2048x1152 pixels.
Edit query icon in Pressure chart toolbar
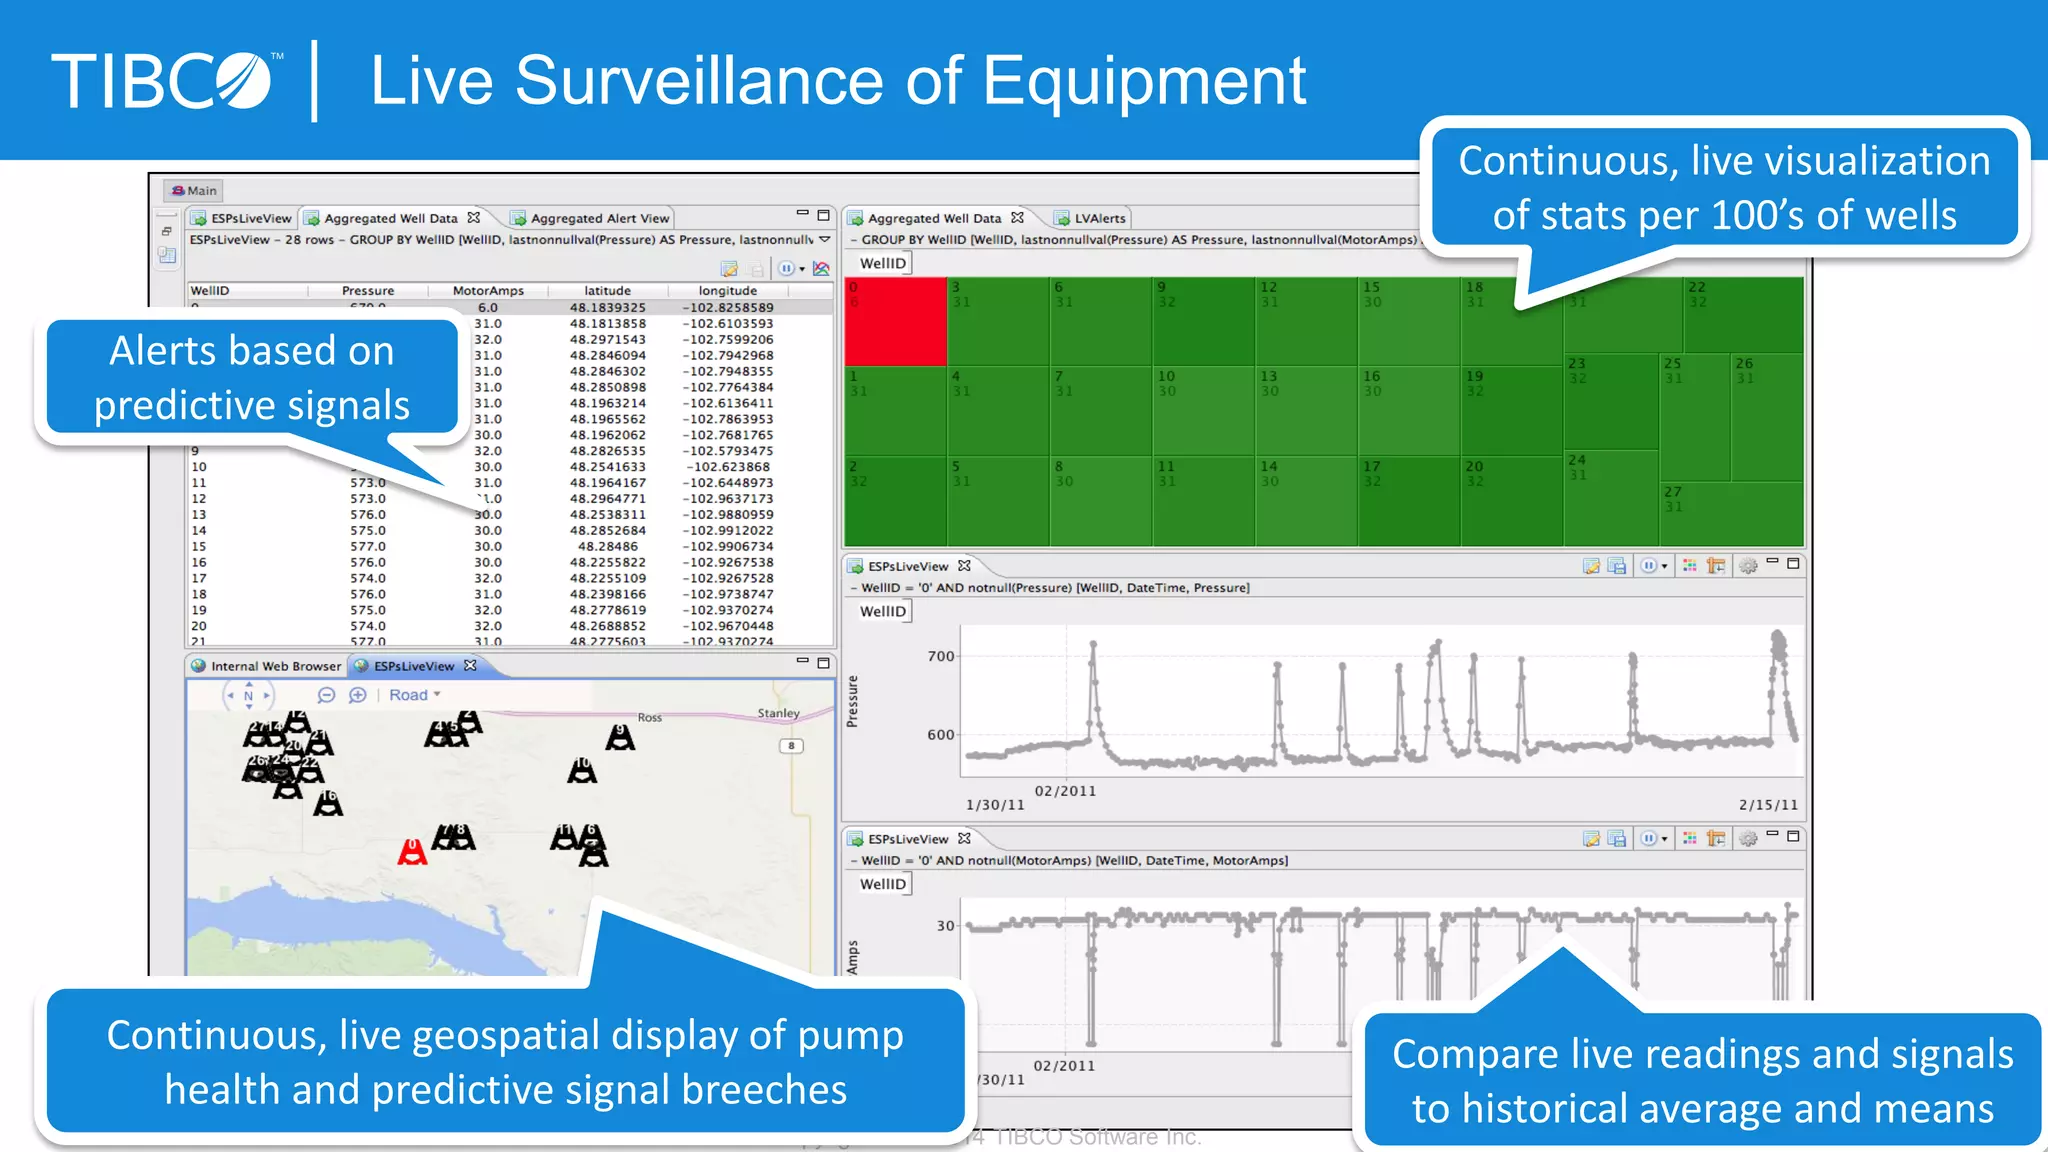(1591, 566)
